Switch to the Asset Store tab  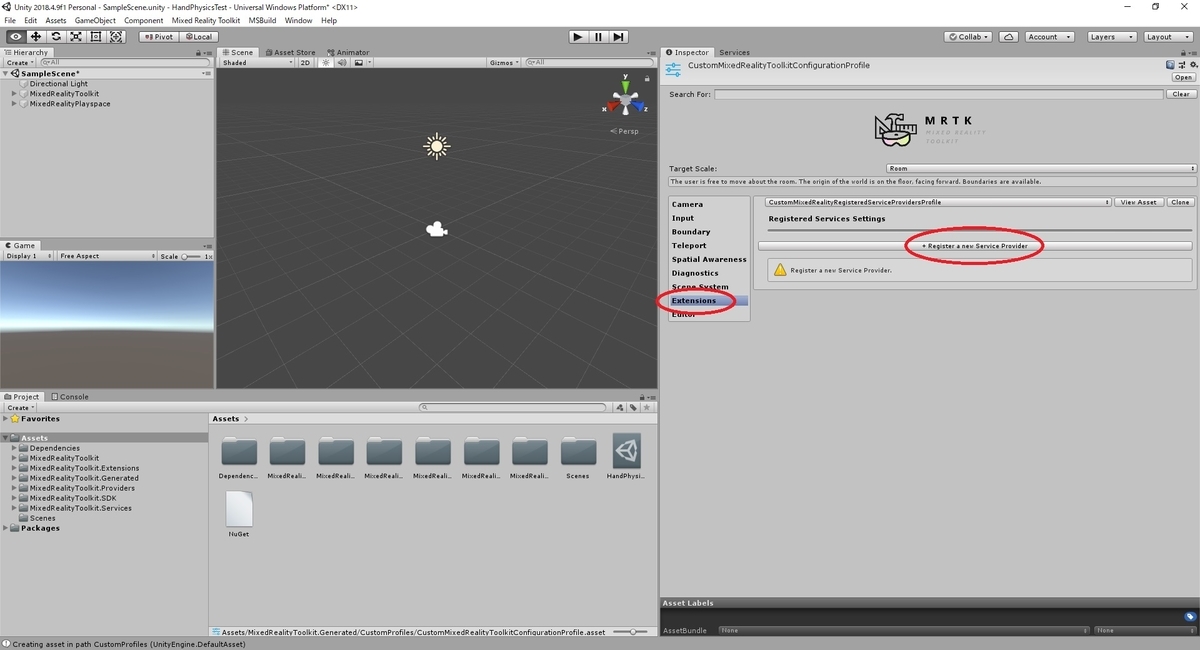[x=291, y=52]
